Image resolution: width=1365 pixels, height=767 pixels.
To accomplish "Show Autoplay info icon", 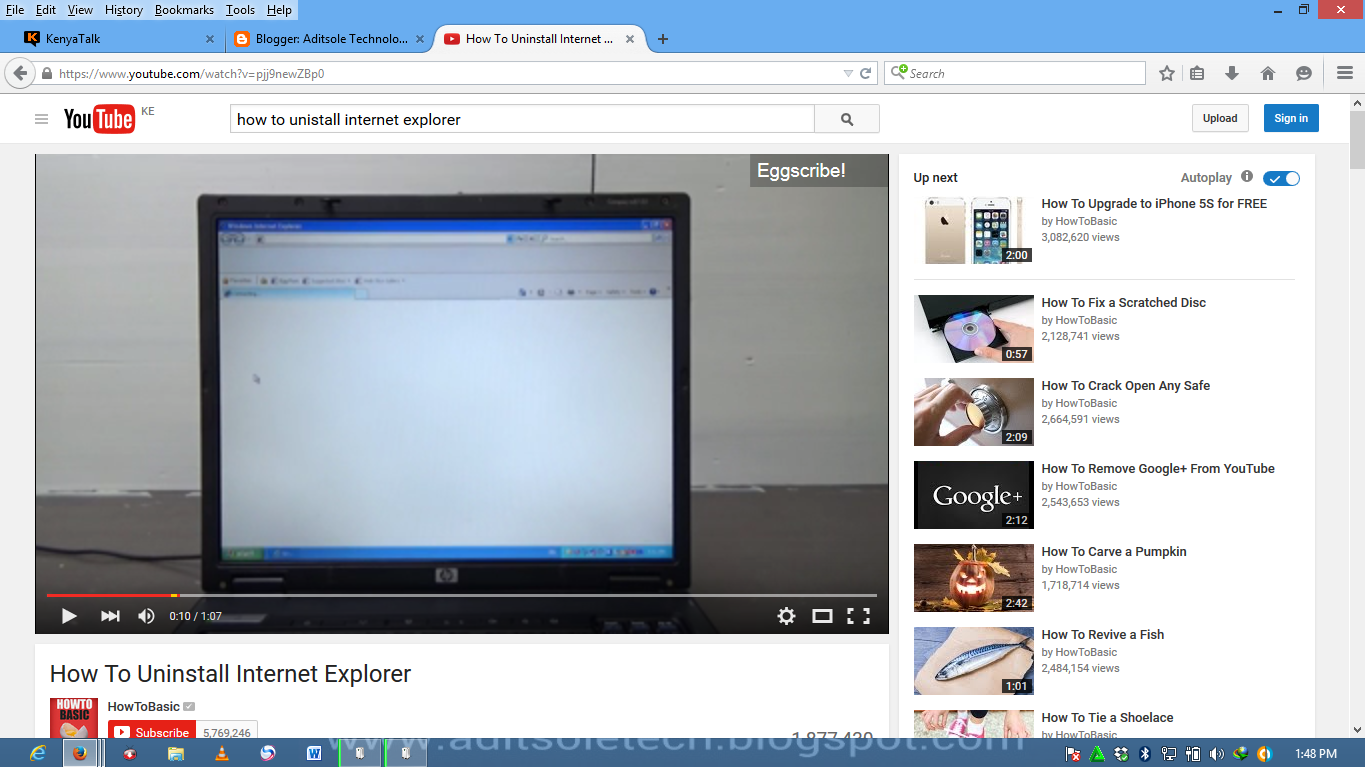I will coord(1247,176).
